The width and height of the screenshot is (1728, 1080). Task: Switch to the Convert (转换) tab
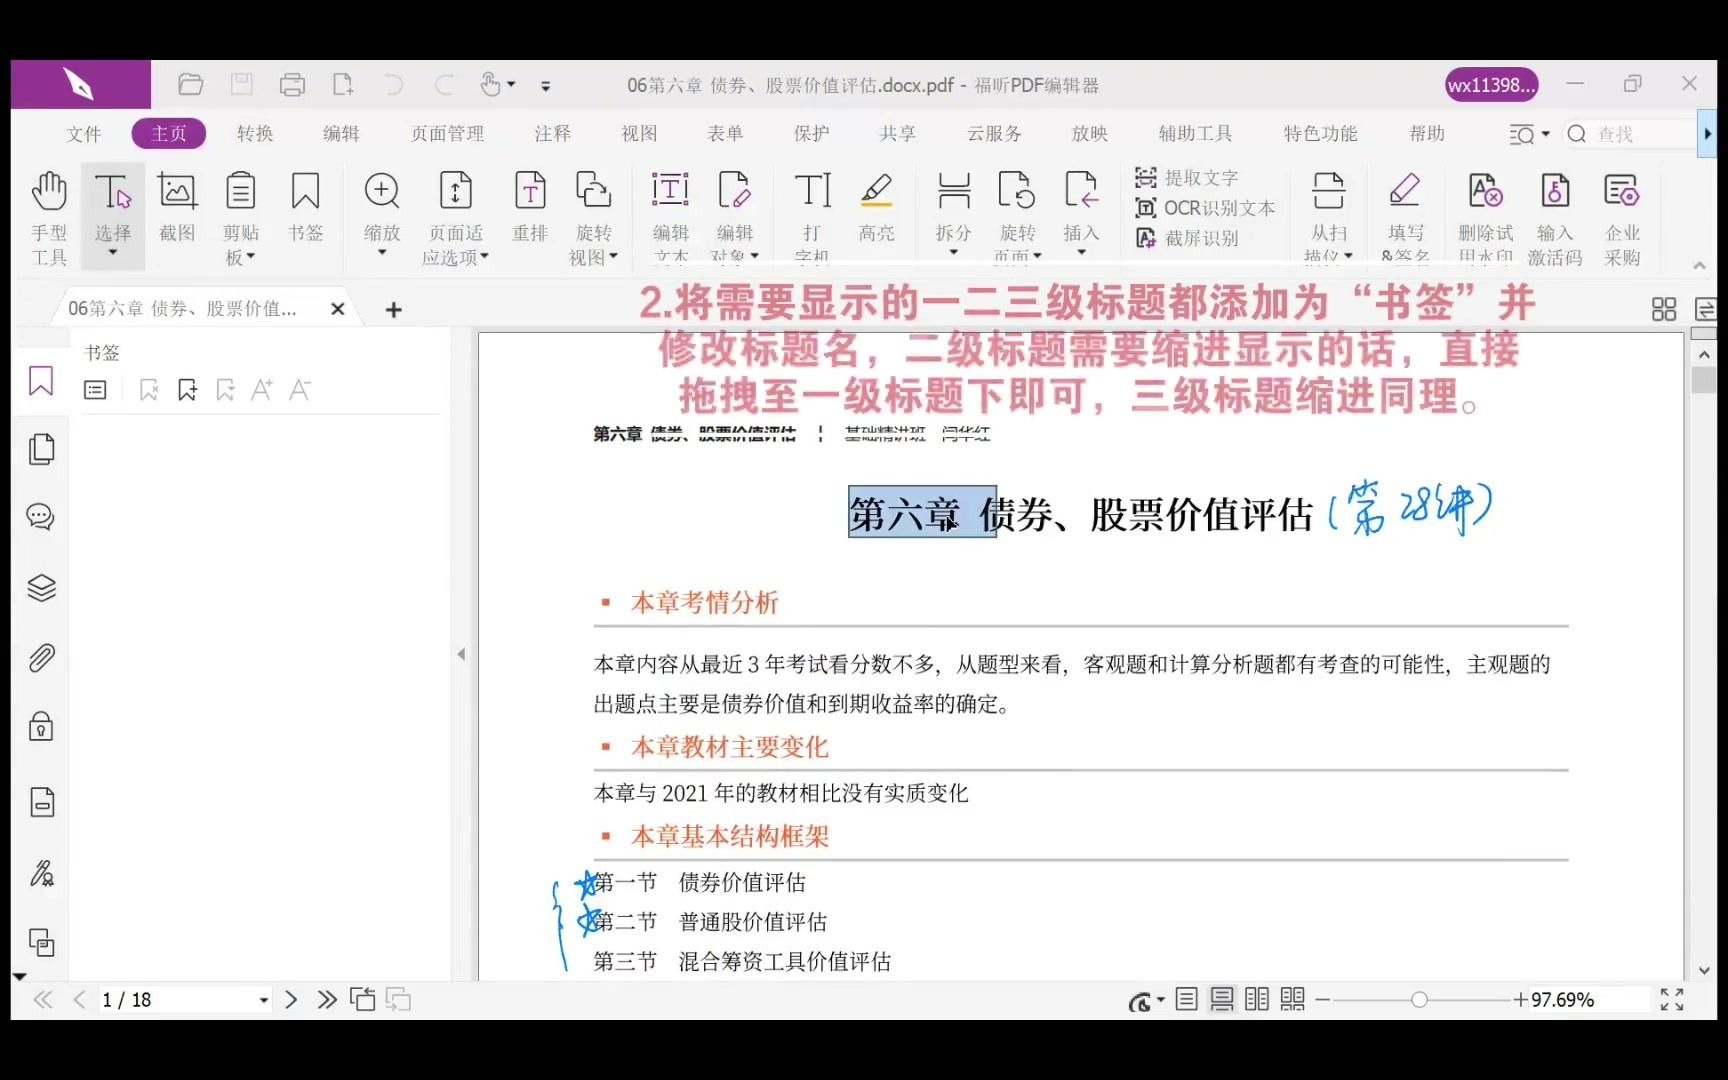[255, 134]
